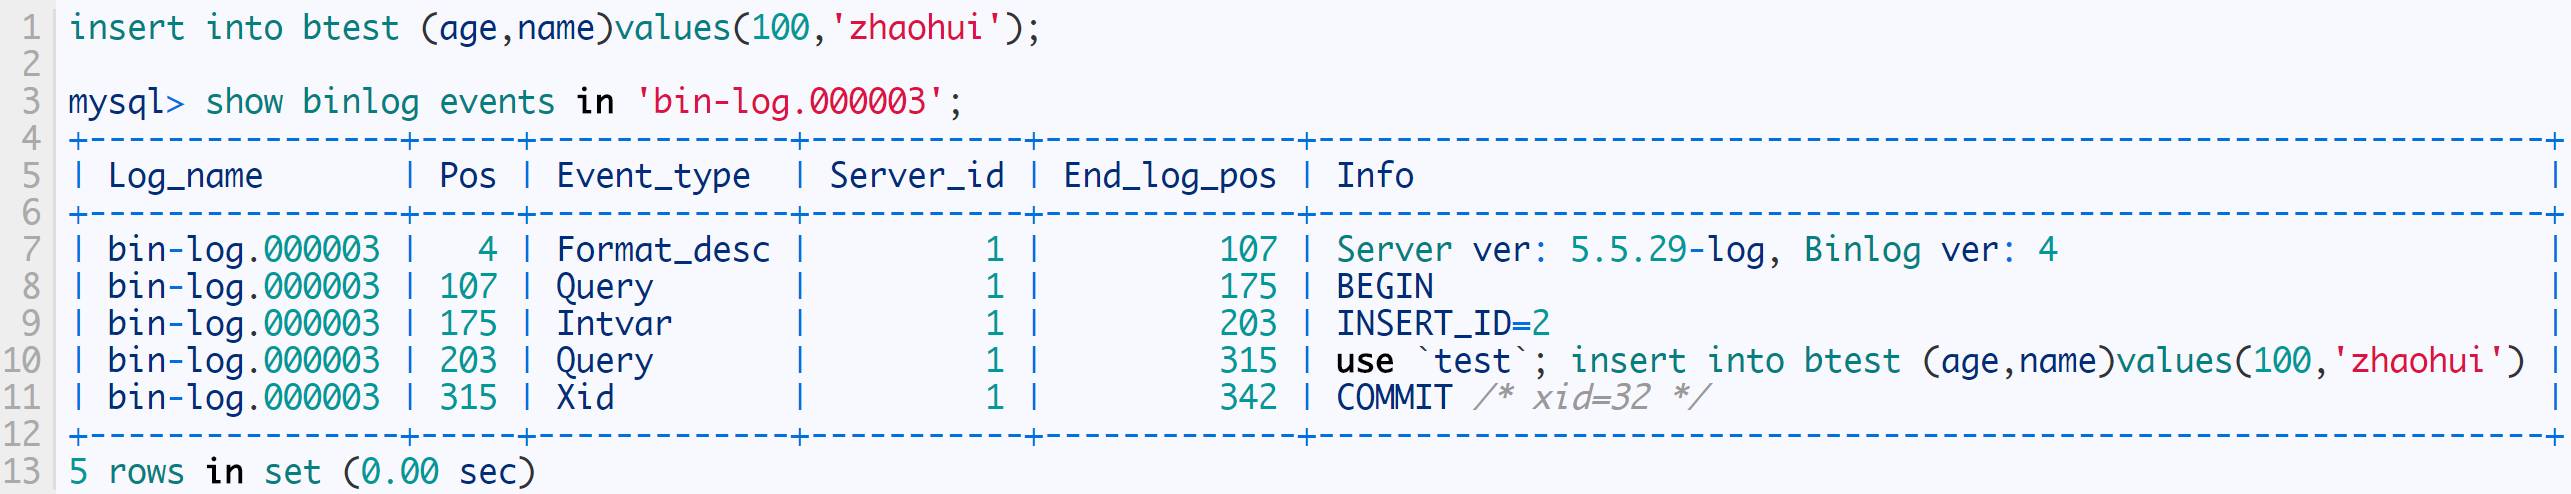Click the 'bin-log.000003' string in the show command
The image size is (2571, 494).
point(790,102)
